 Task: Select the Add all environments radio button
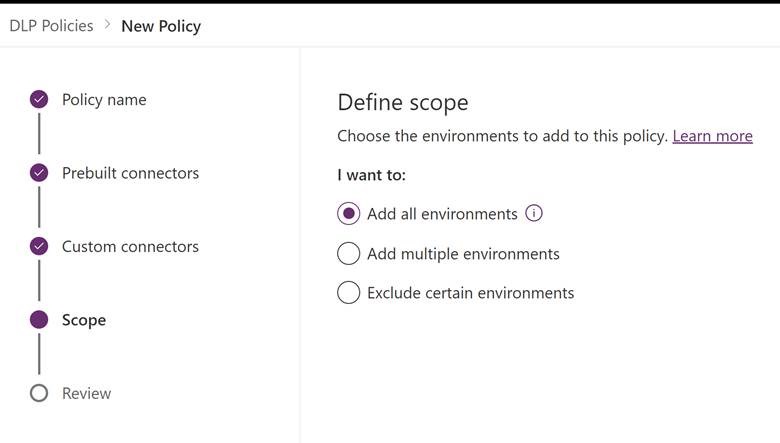(x=348, y=214)
